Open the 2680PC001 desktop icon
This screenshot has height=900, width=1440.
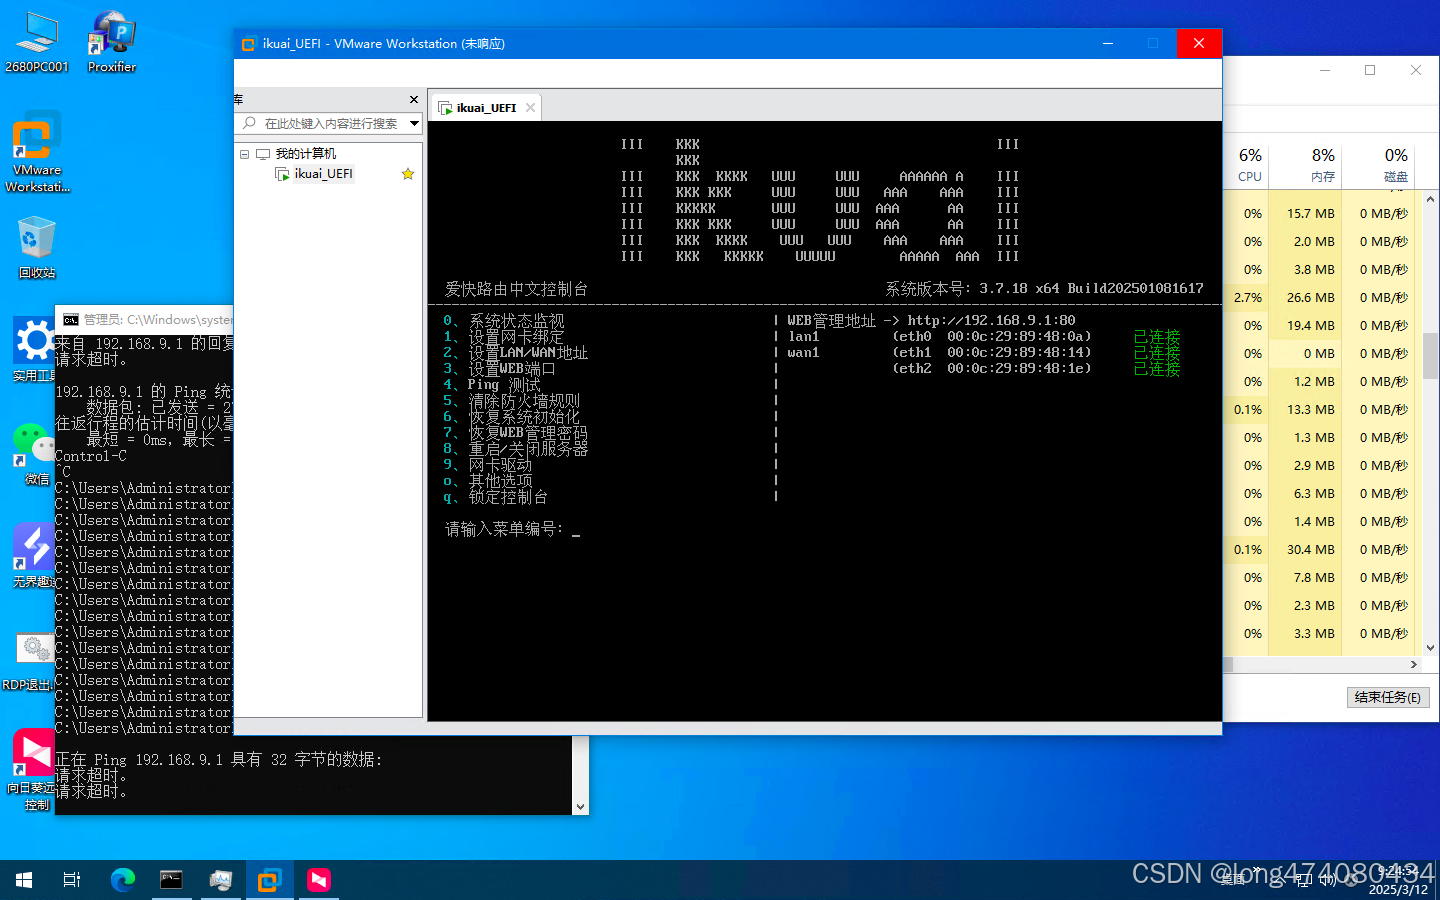coord(37,42)
